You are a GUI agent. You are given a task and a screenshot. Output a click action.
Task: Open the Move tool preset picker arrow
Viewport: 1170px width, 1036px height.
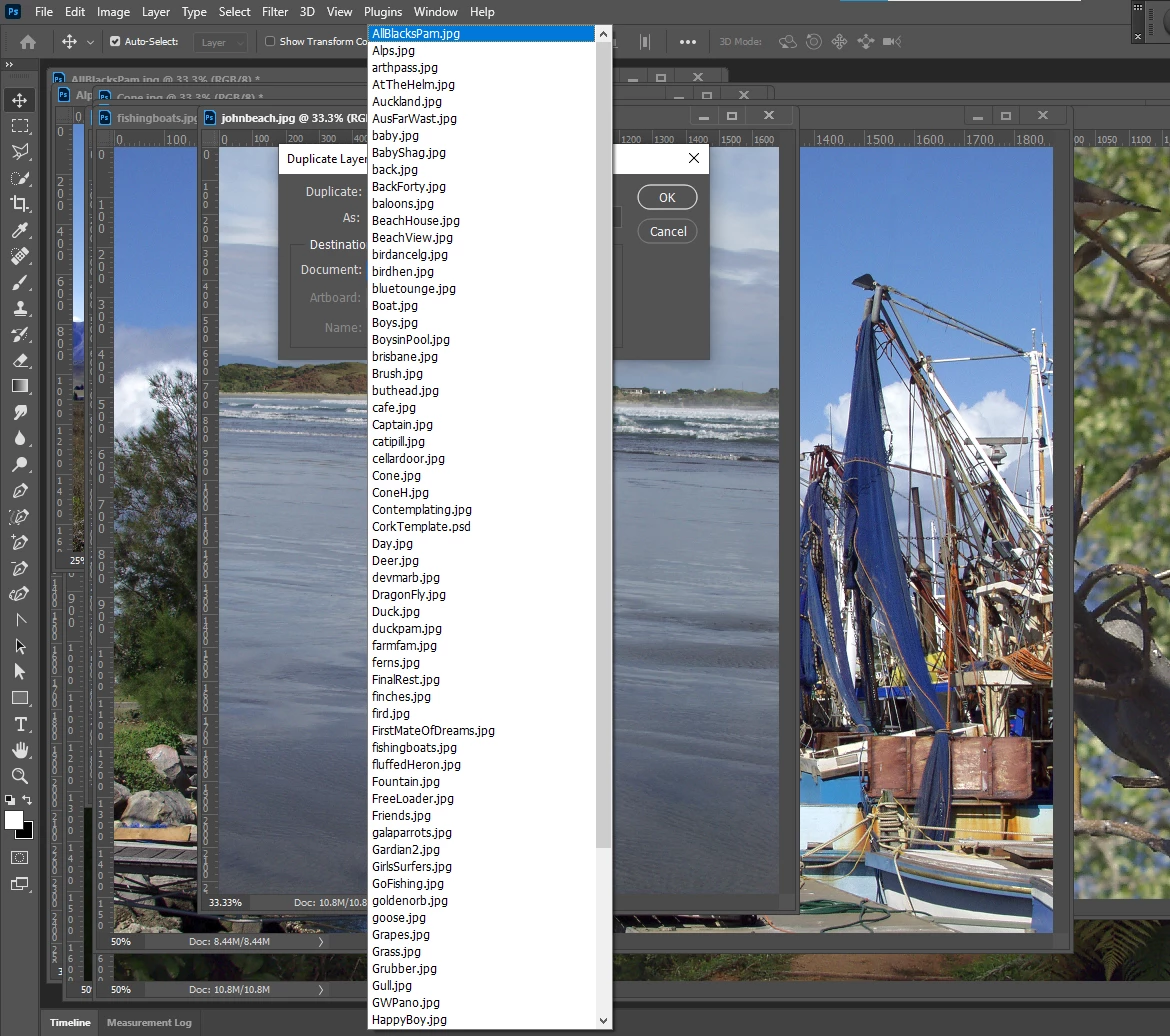tap(90, 43)
